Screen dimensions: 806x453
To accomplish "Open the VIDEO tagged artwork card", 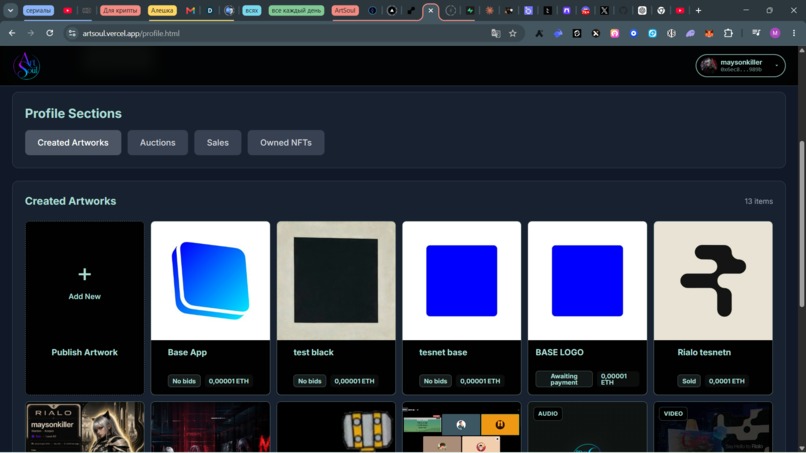I will pyautogui.click(x=713, y=427).
